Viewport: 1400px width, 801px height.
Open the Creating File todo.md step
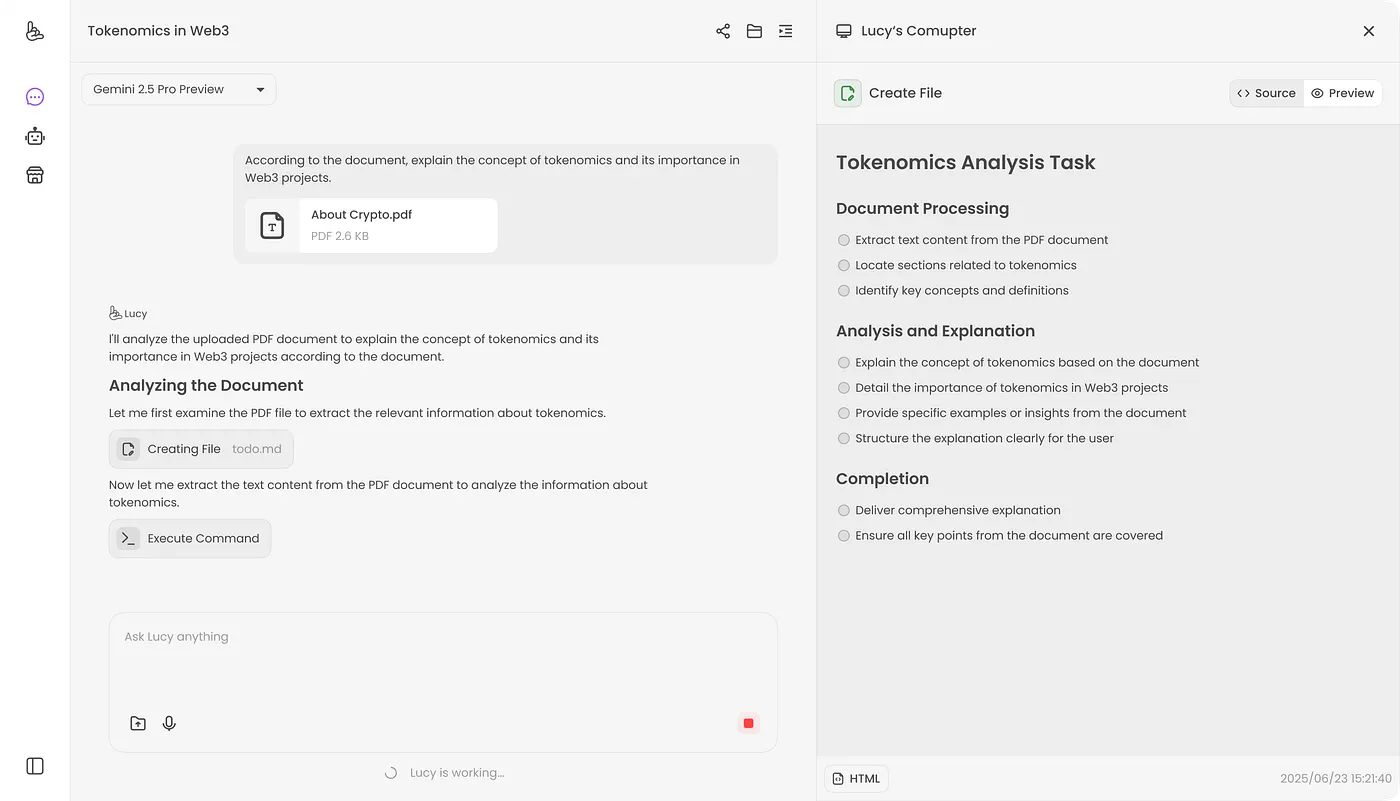[201, 449]
